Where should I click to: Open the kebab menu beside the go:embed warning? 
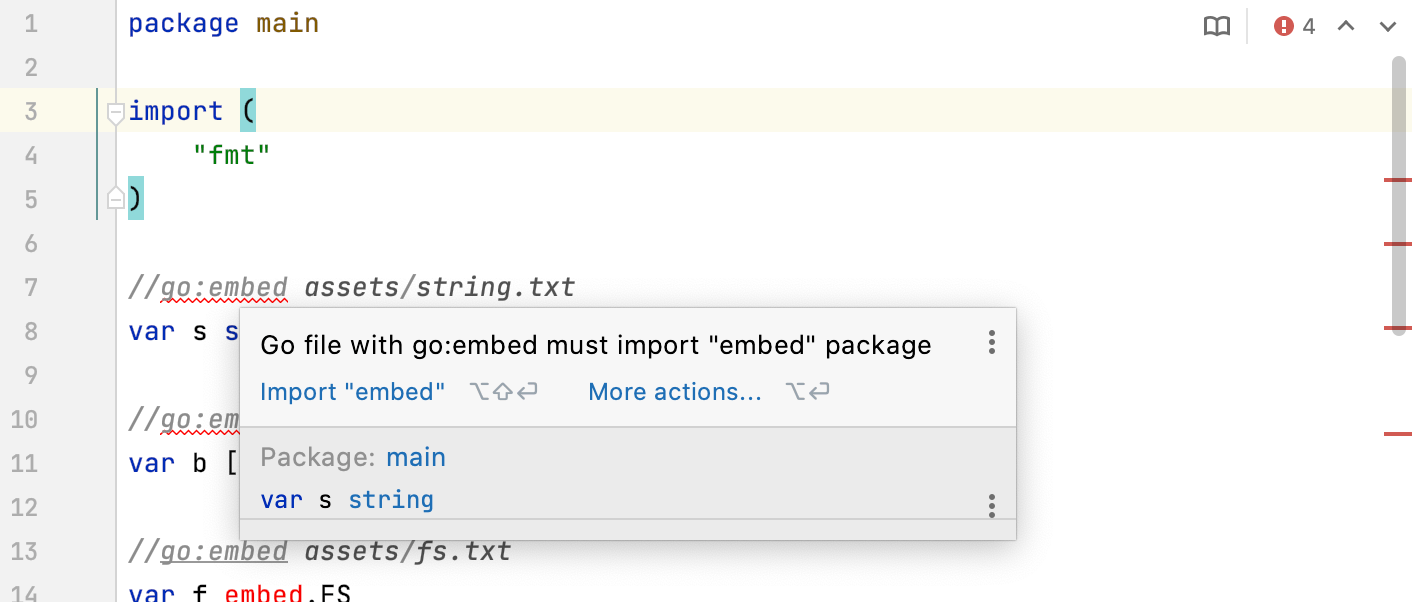(991, 343)
